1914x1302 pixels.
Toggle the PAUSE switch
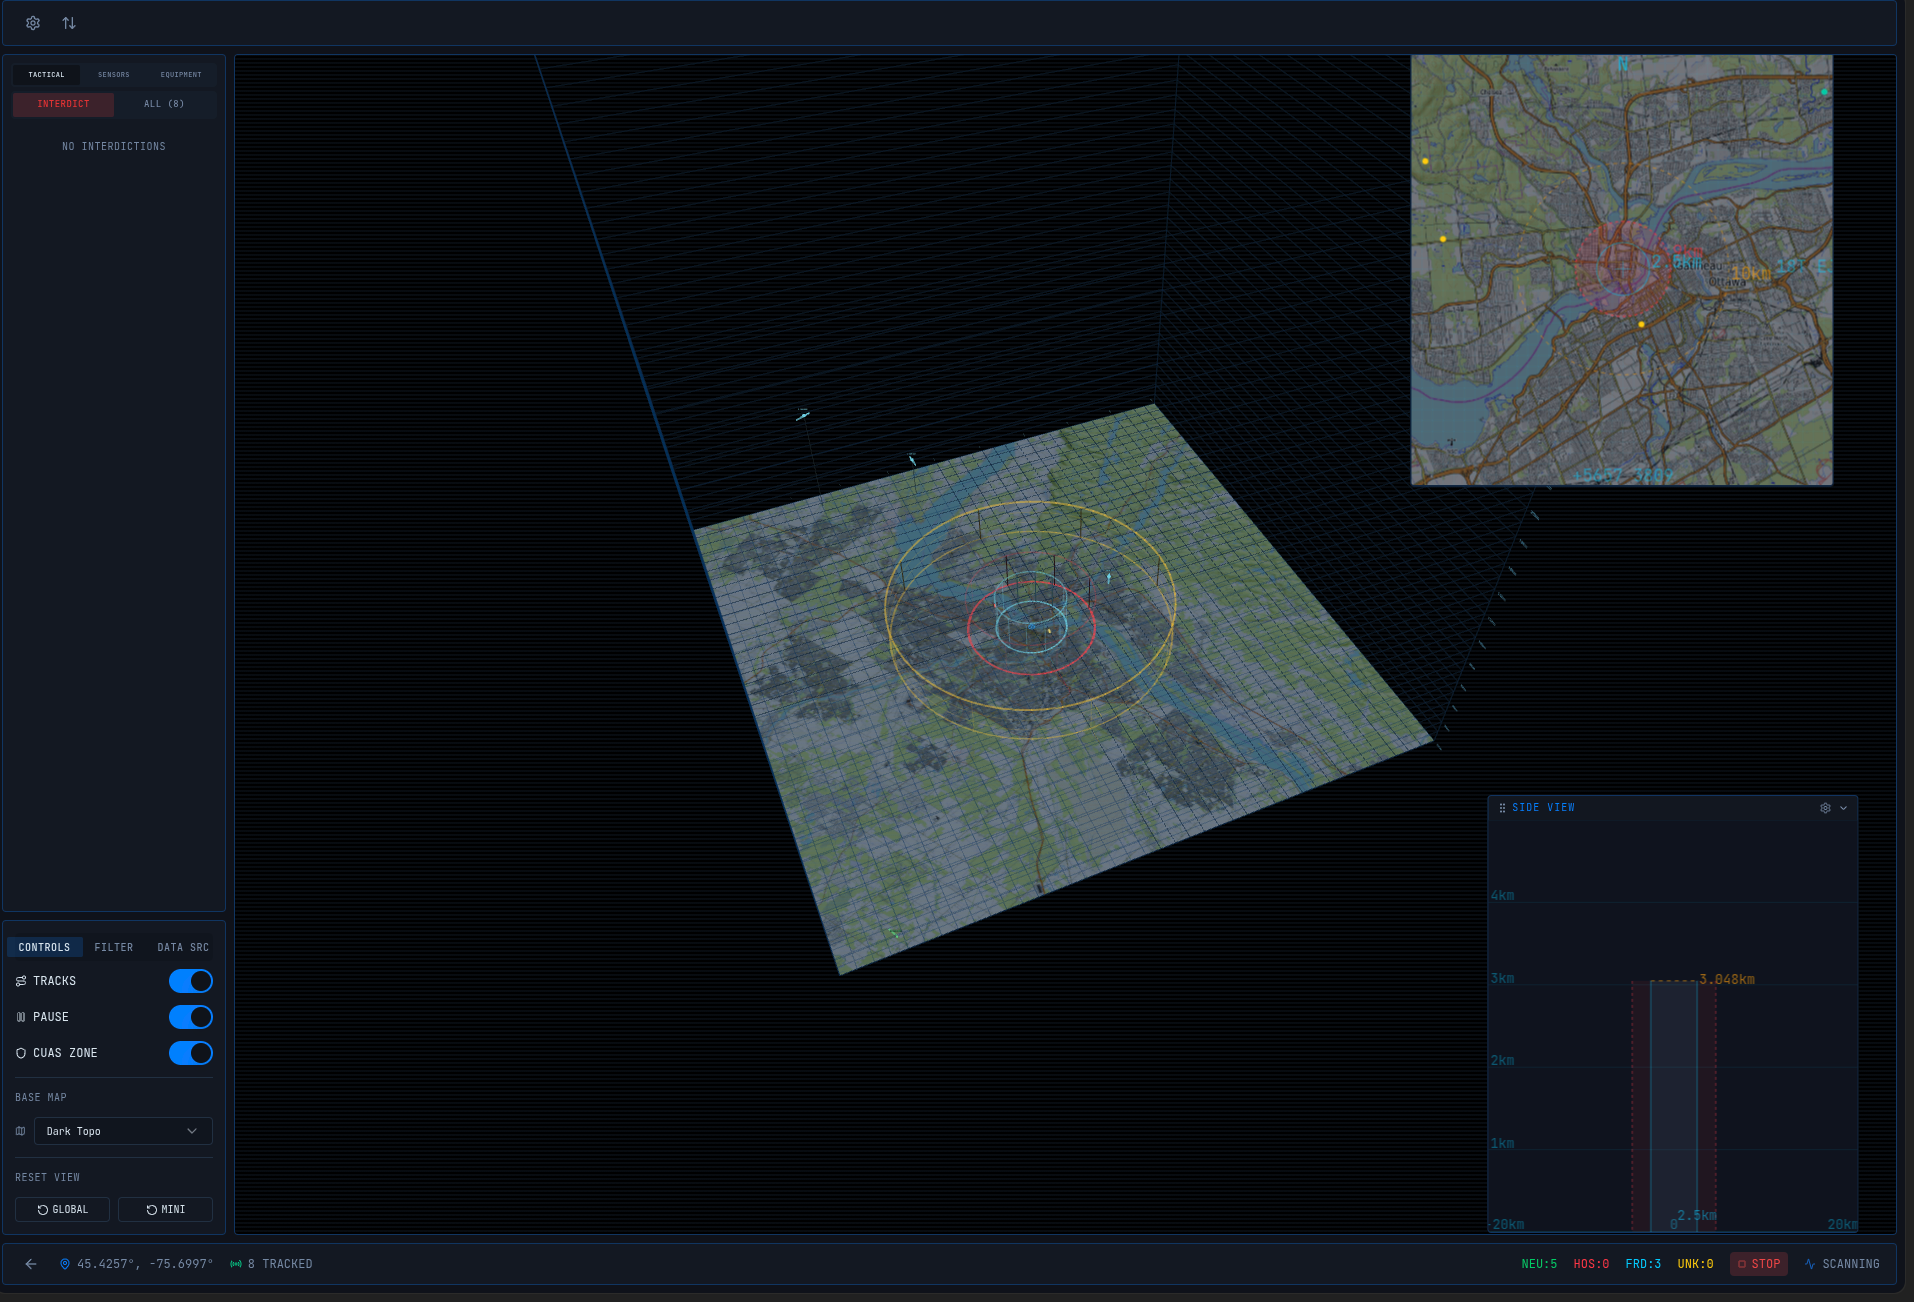tap(191, 1017)
